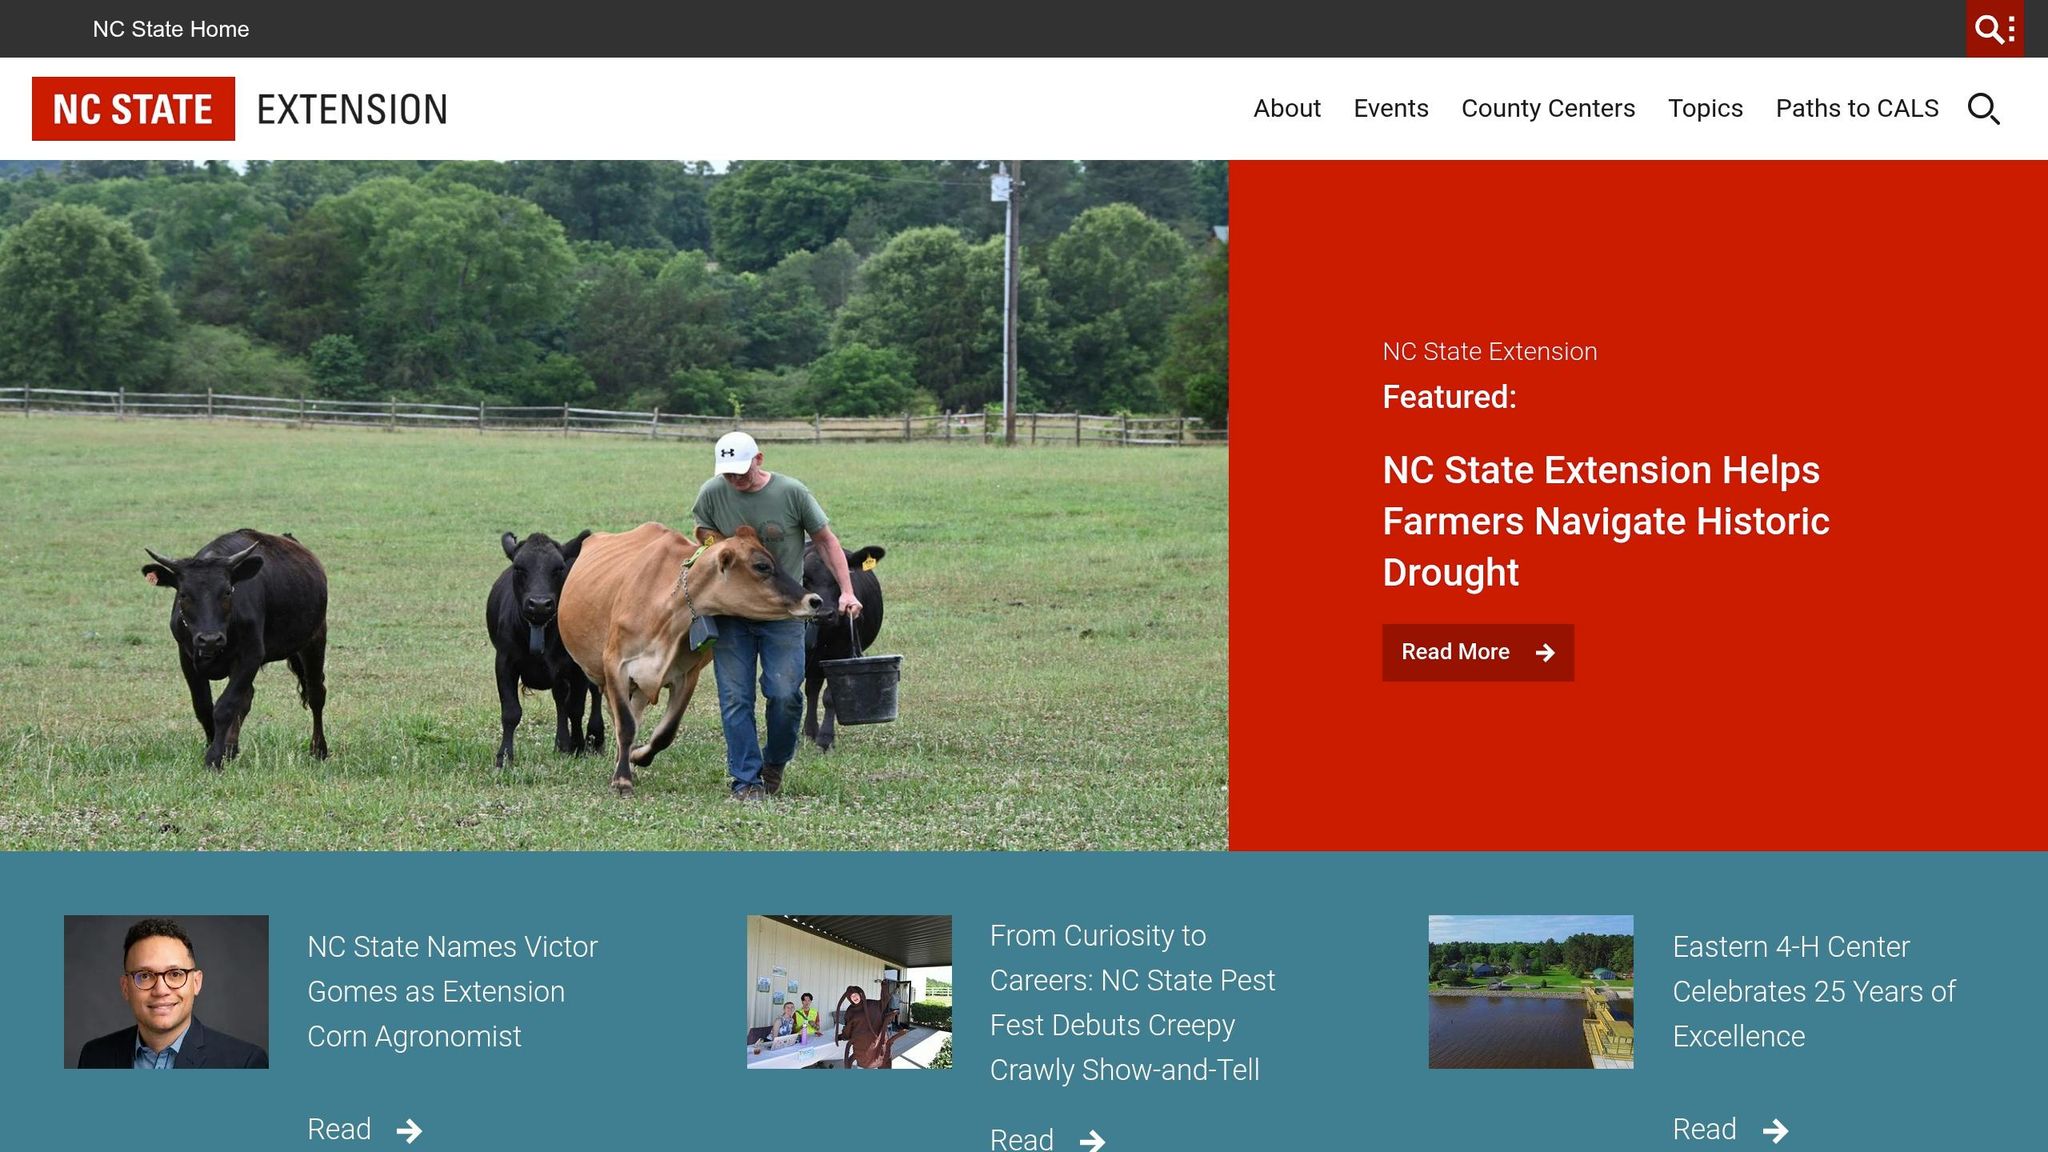Go to NC State Home link

pyautogui.click(x=171, y=29)
